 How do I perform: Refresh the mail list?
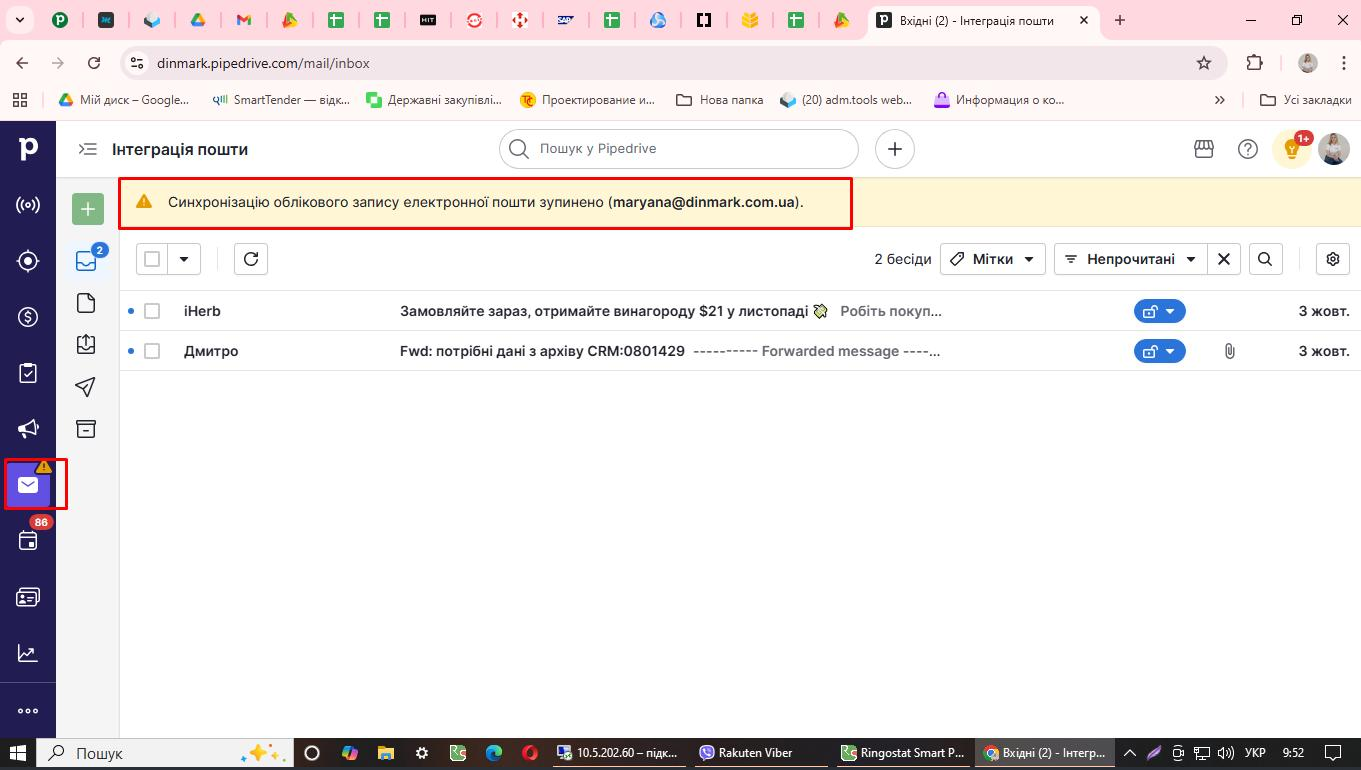[251, 259]
